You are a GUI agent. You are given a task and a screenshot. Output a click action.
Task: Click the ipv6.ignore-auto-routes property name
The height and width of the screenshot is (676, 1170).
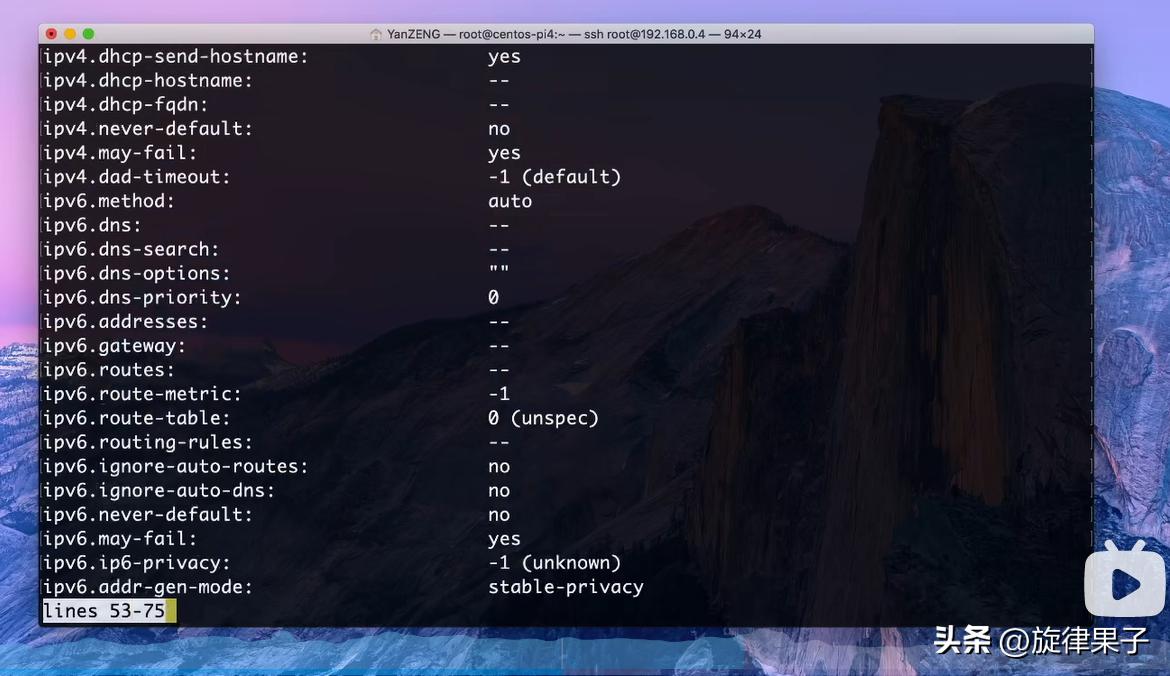[x=176, y=467]
